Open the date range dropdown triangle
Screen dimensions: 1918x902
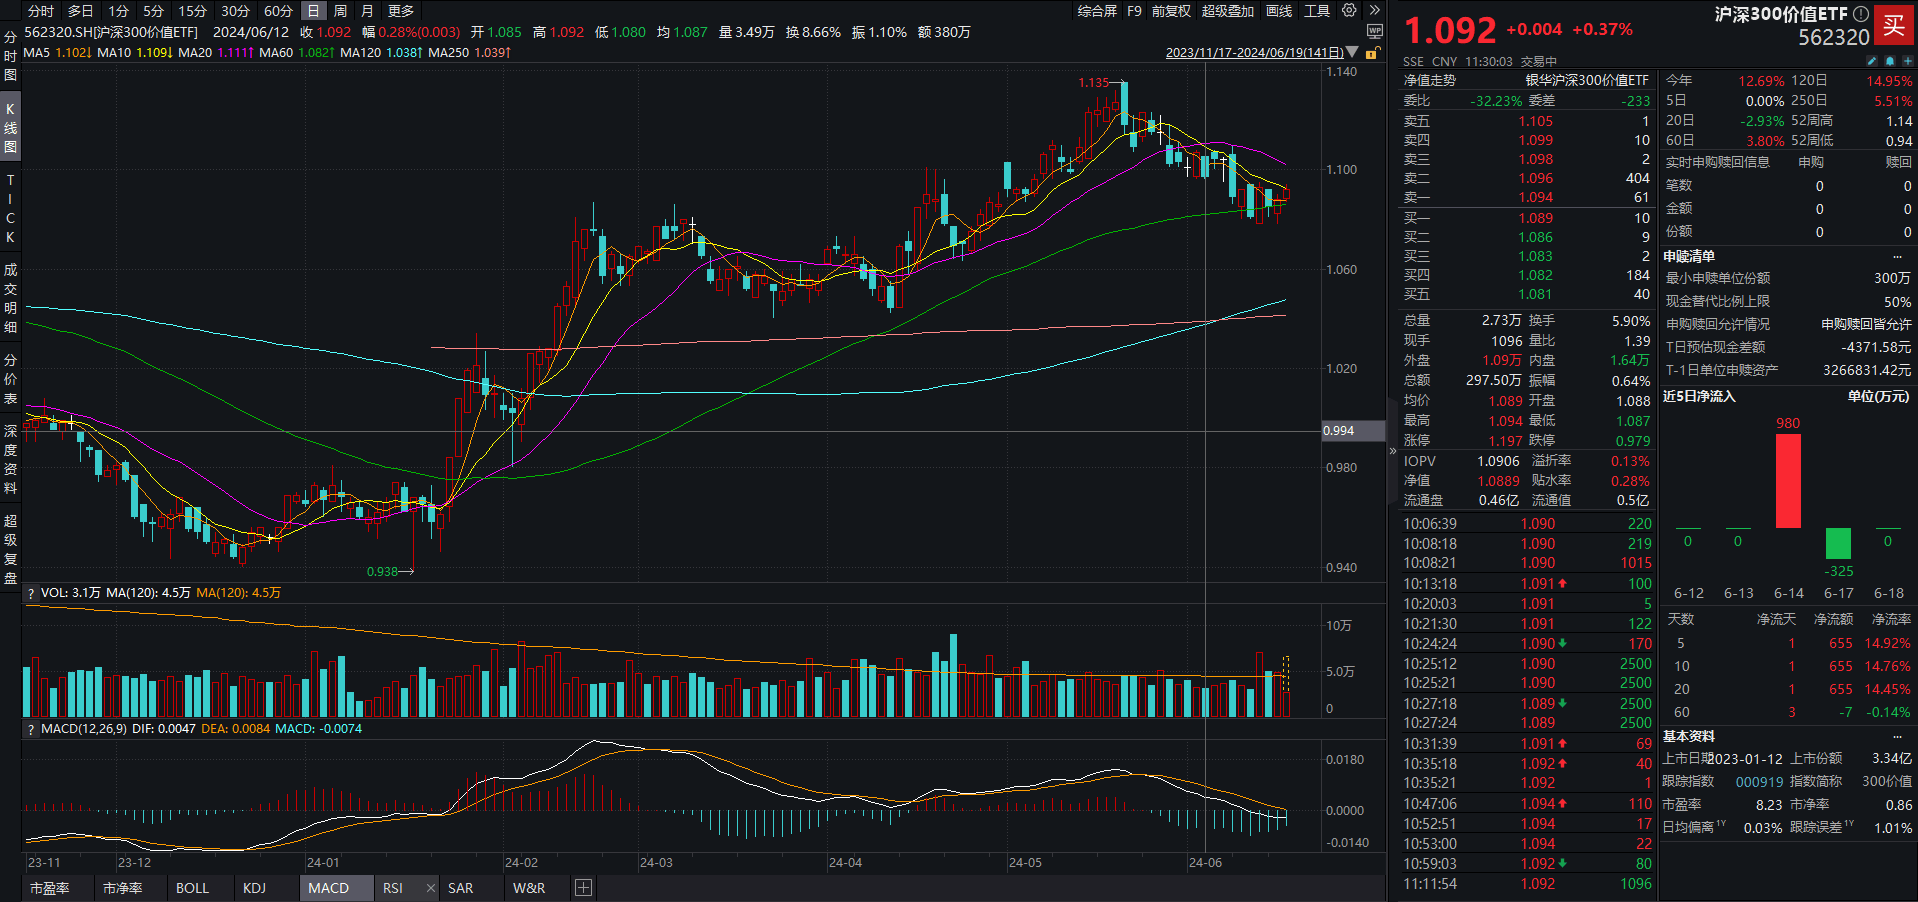(x=1352, y=52)
